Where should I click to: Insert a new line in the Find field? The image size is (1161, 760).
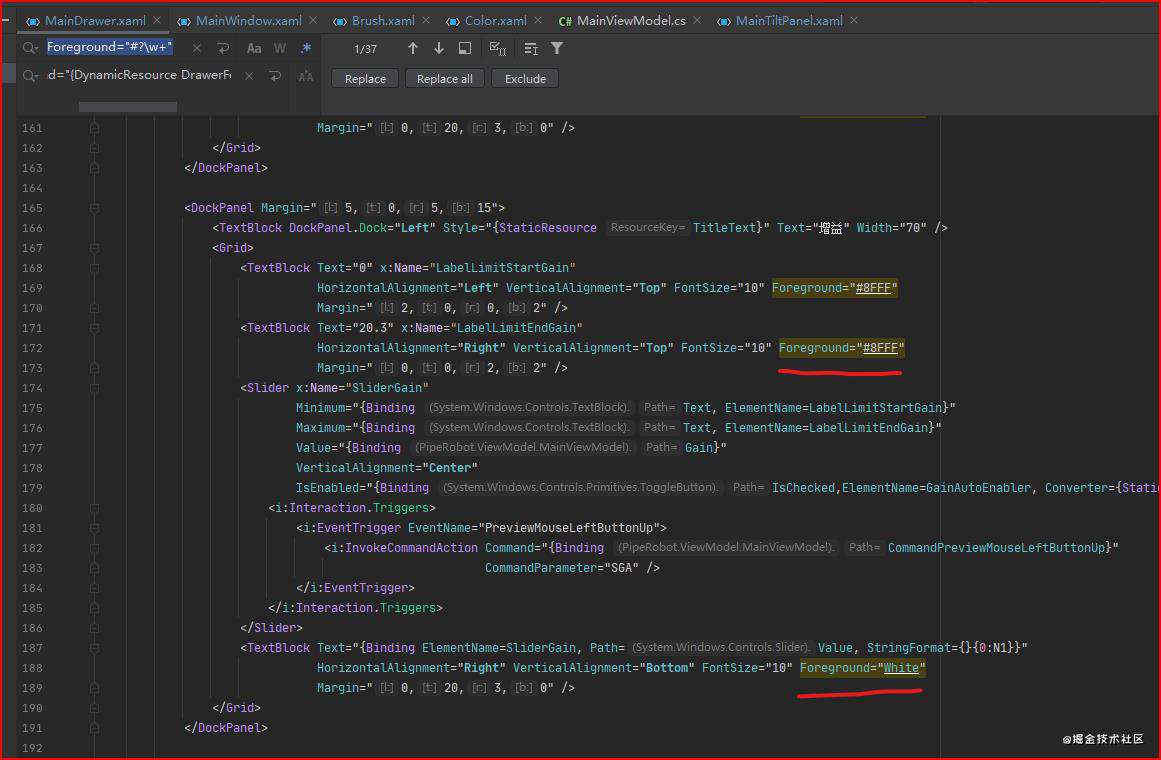[x=223, y=48]
